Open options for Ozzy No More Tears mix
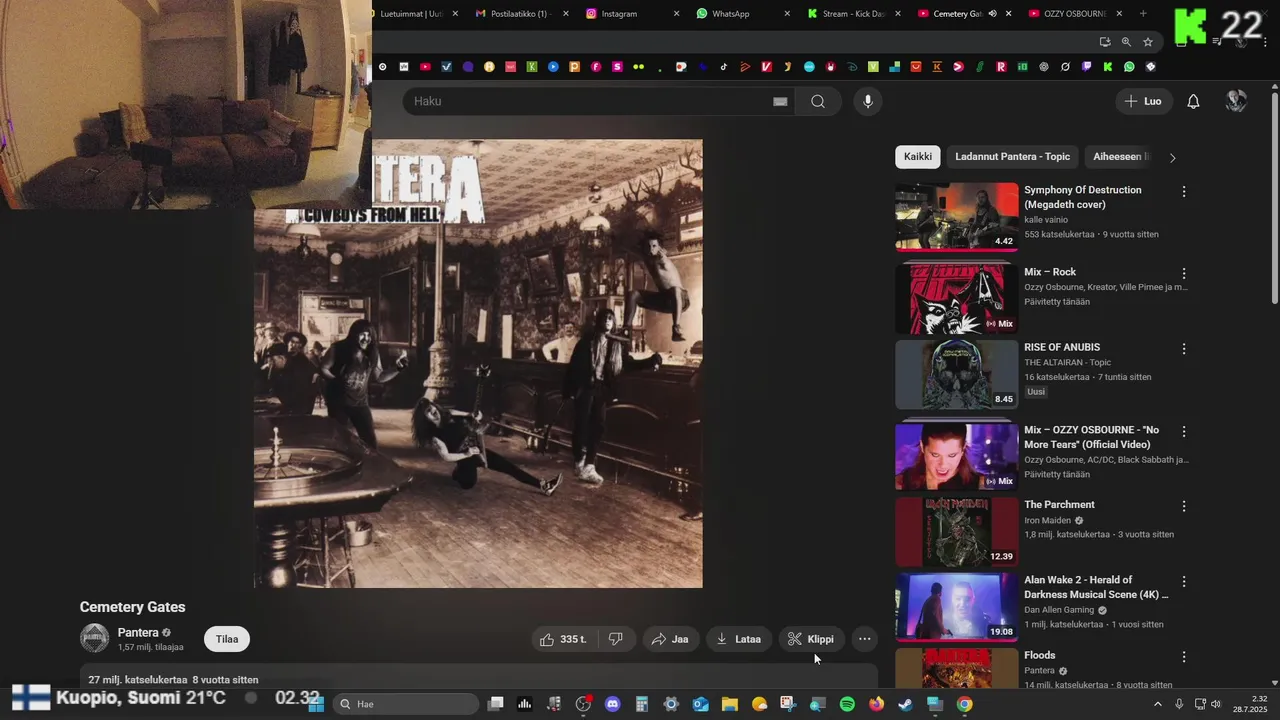Image resolution: width=1280 pixels, height=720 pixels. tap(1184, 431)
